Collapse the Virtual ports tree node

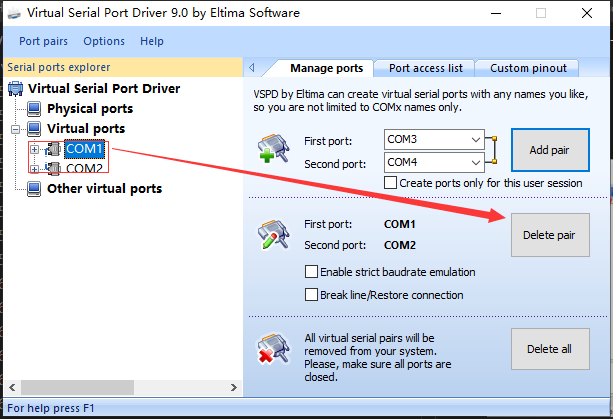point(15,129)
